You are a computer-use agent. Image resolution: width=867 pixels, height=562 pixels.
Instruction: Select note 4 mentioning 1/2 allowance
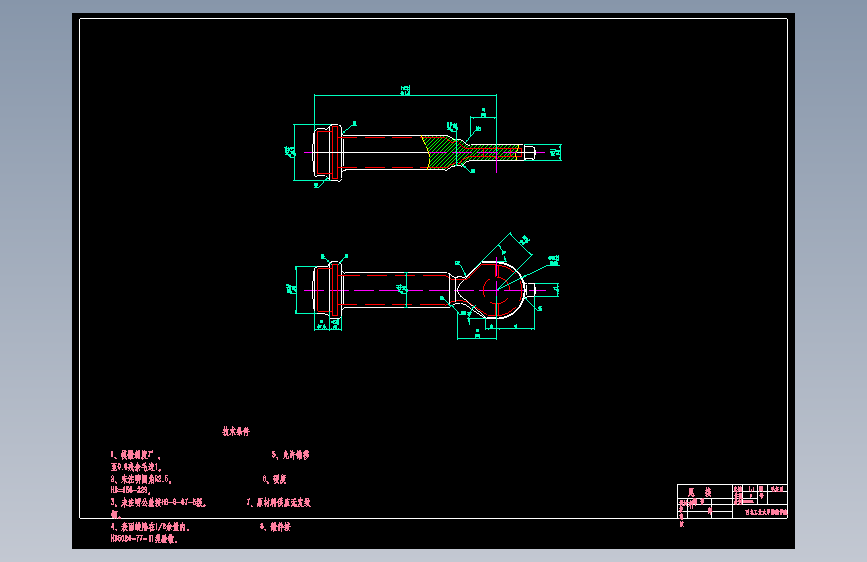150,527
